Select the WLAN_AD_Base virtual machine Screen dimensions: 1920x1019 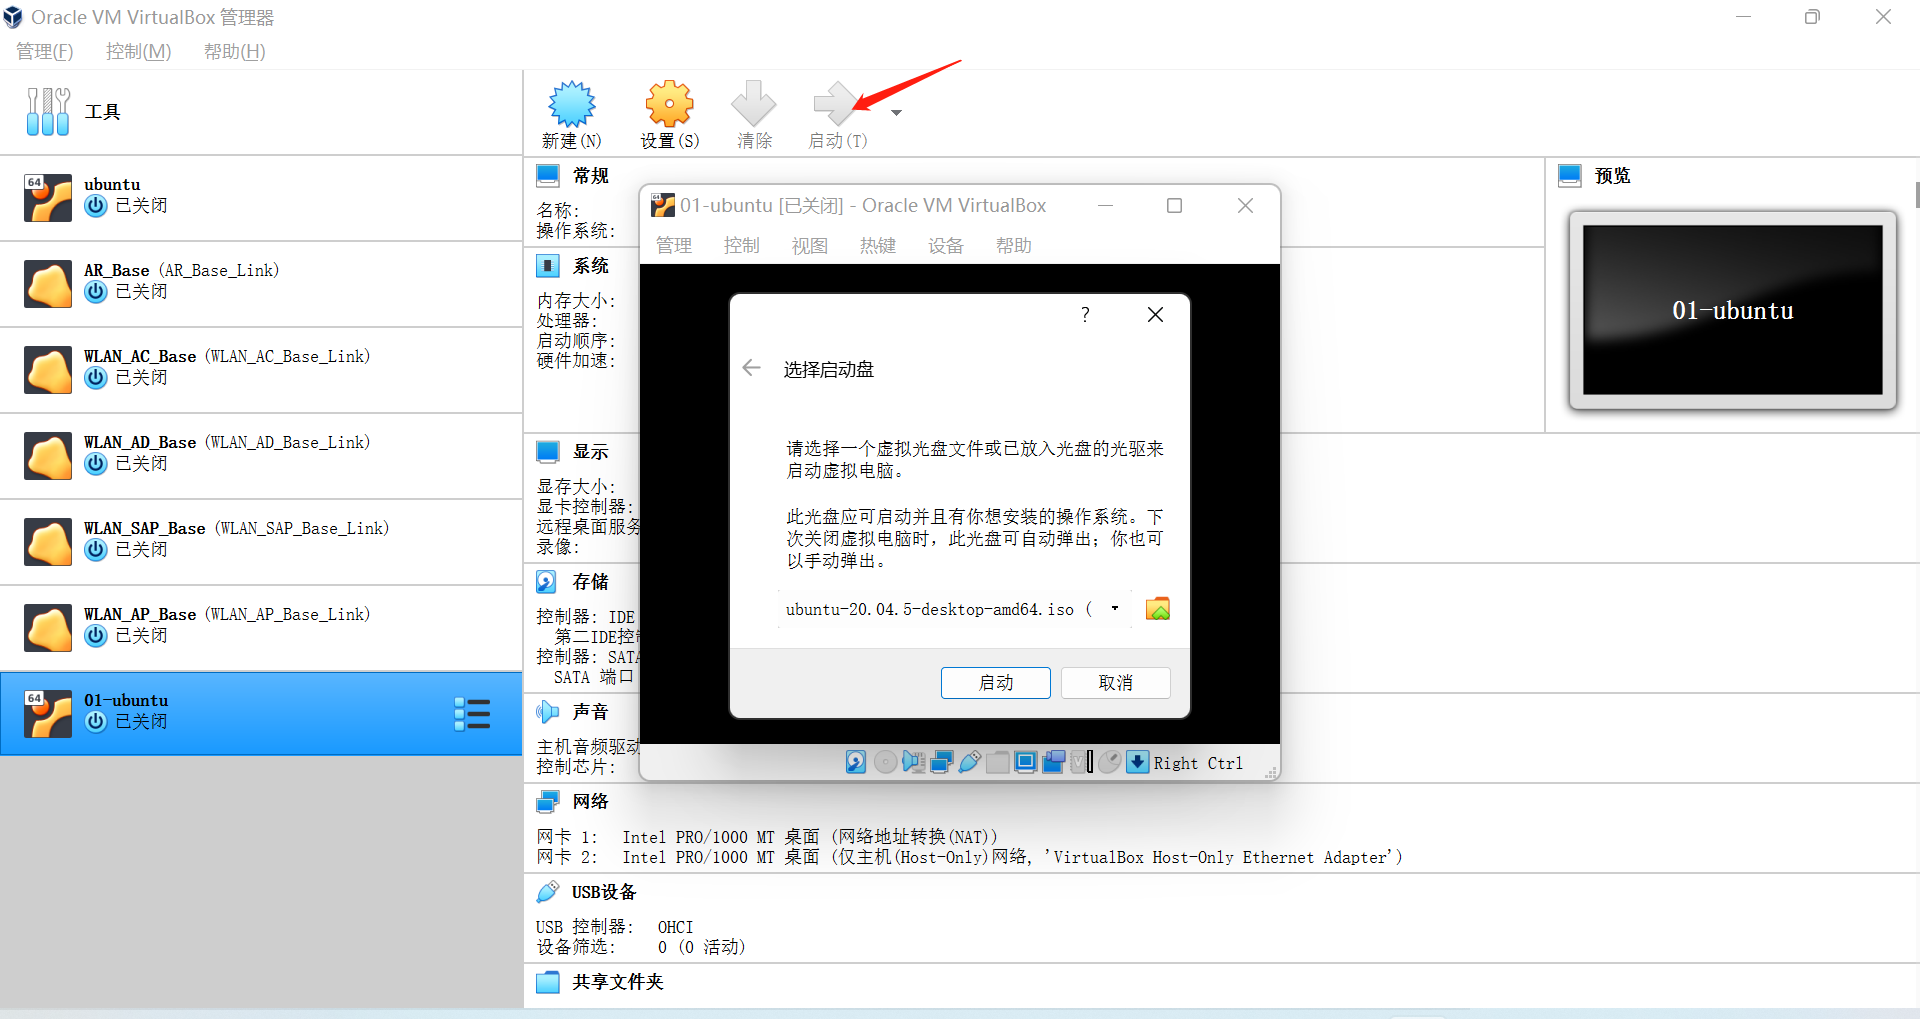[260, 456]
